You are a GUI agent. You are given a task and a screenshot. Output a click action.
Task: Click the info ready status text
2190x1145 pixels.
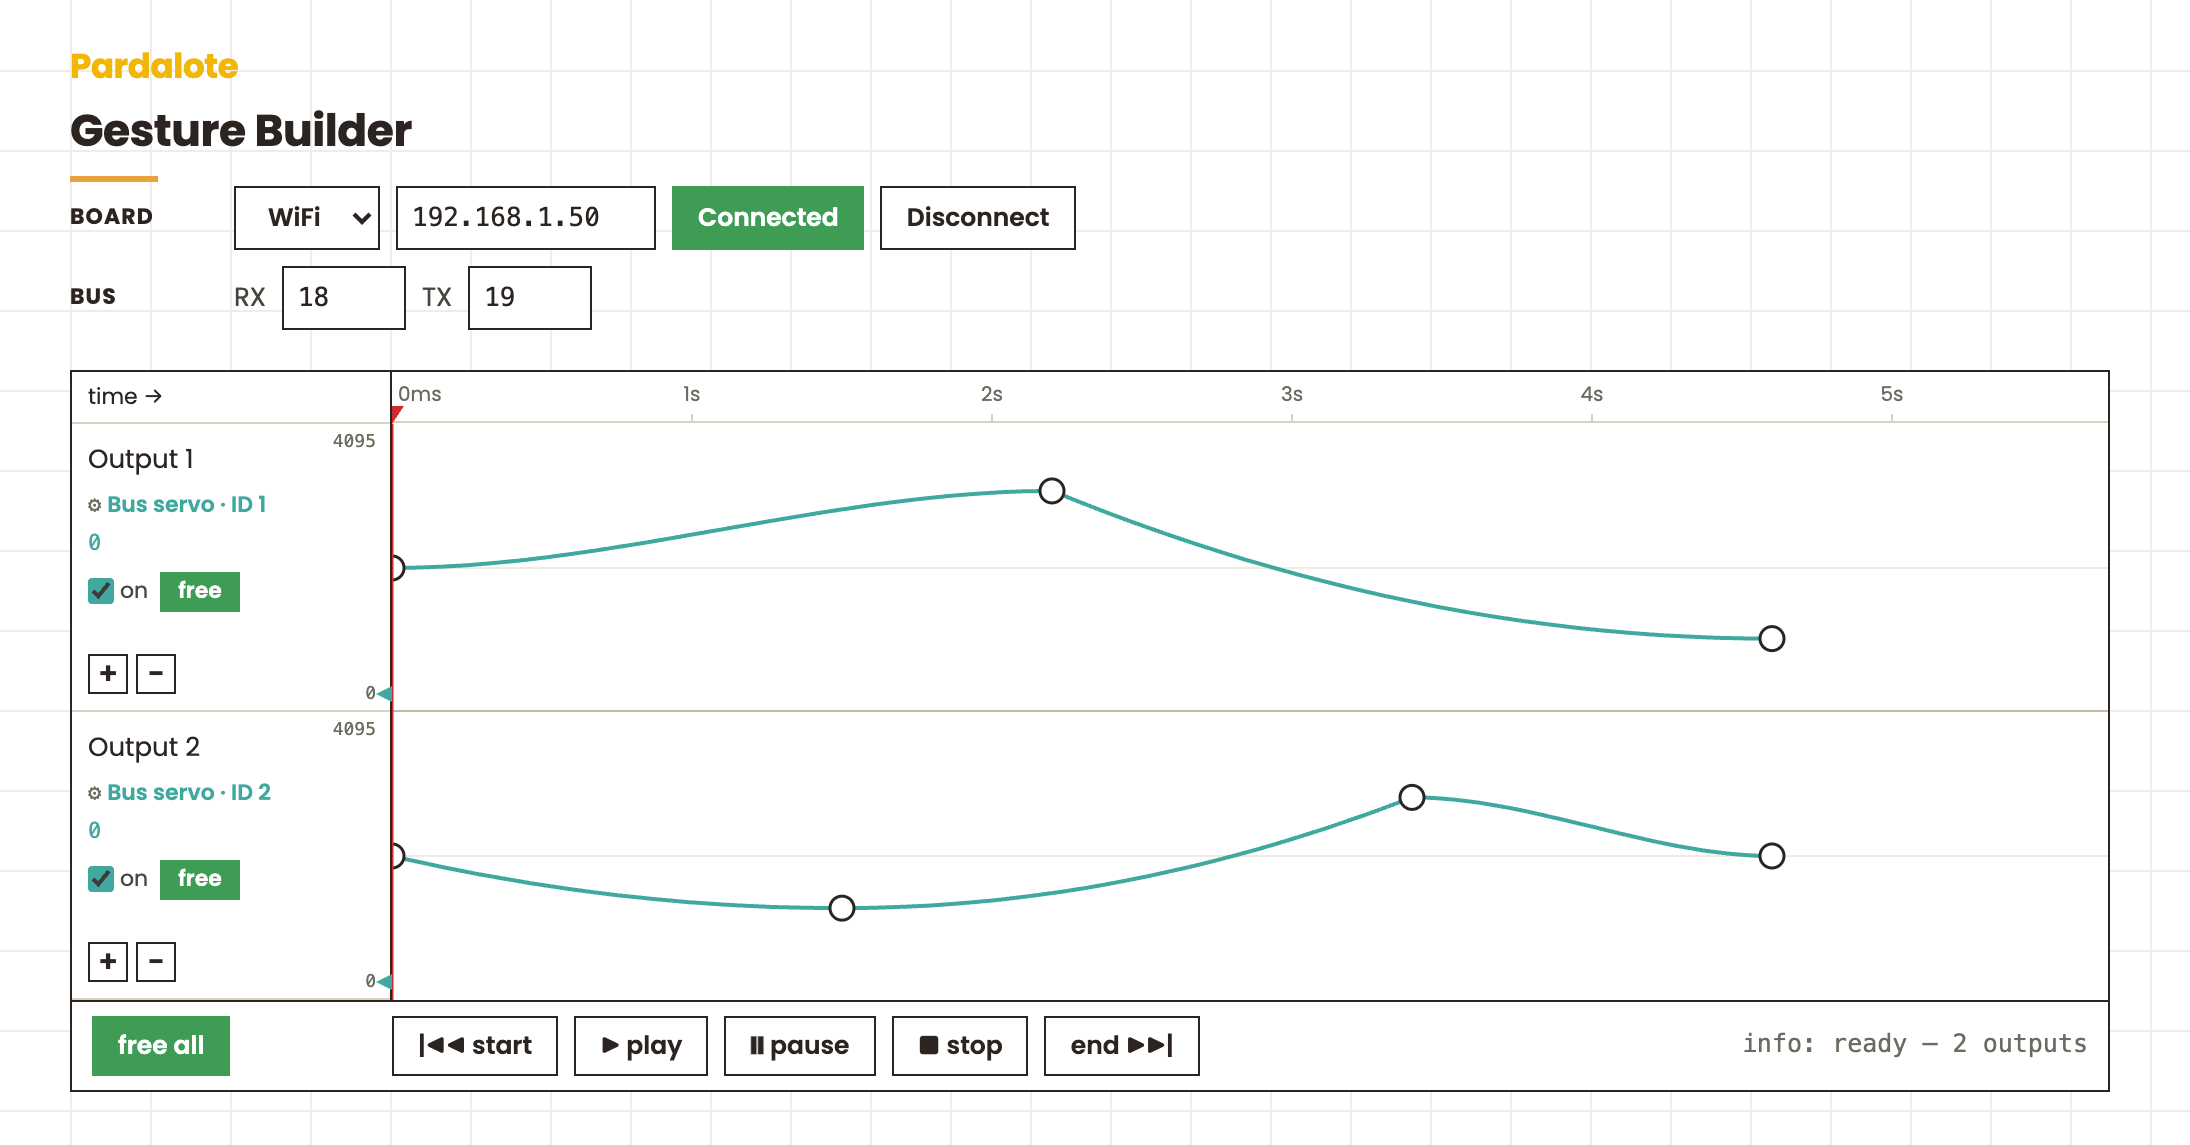point(1915,1044)
